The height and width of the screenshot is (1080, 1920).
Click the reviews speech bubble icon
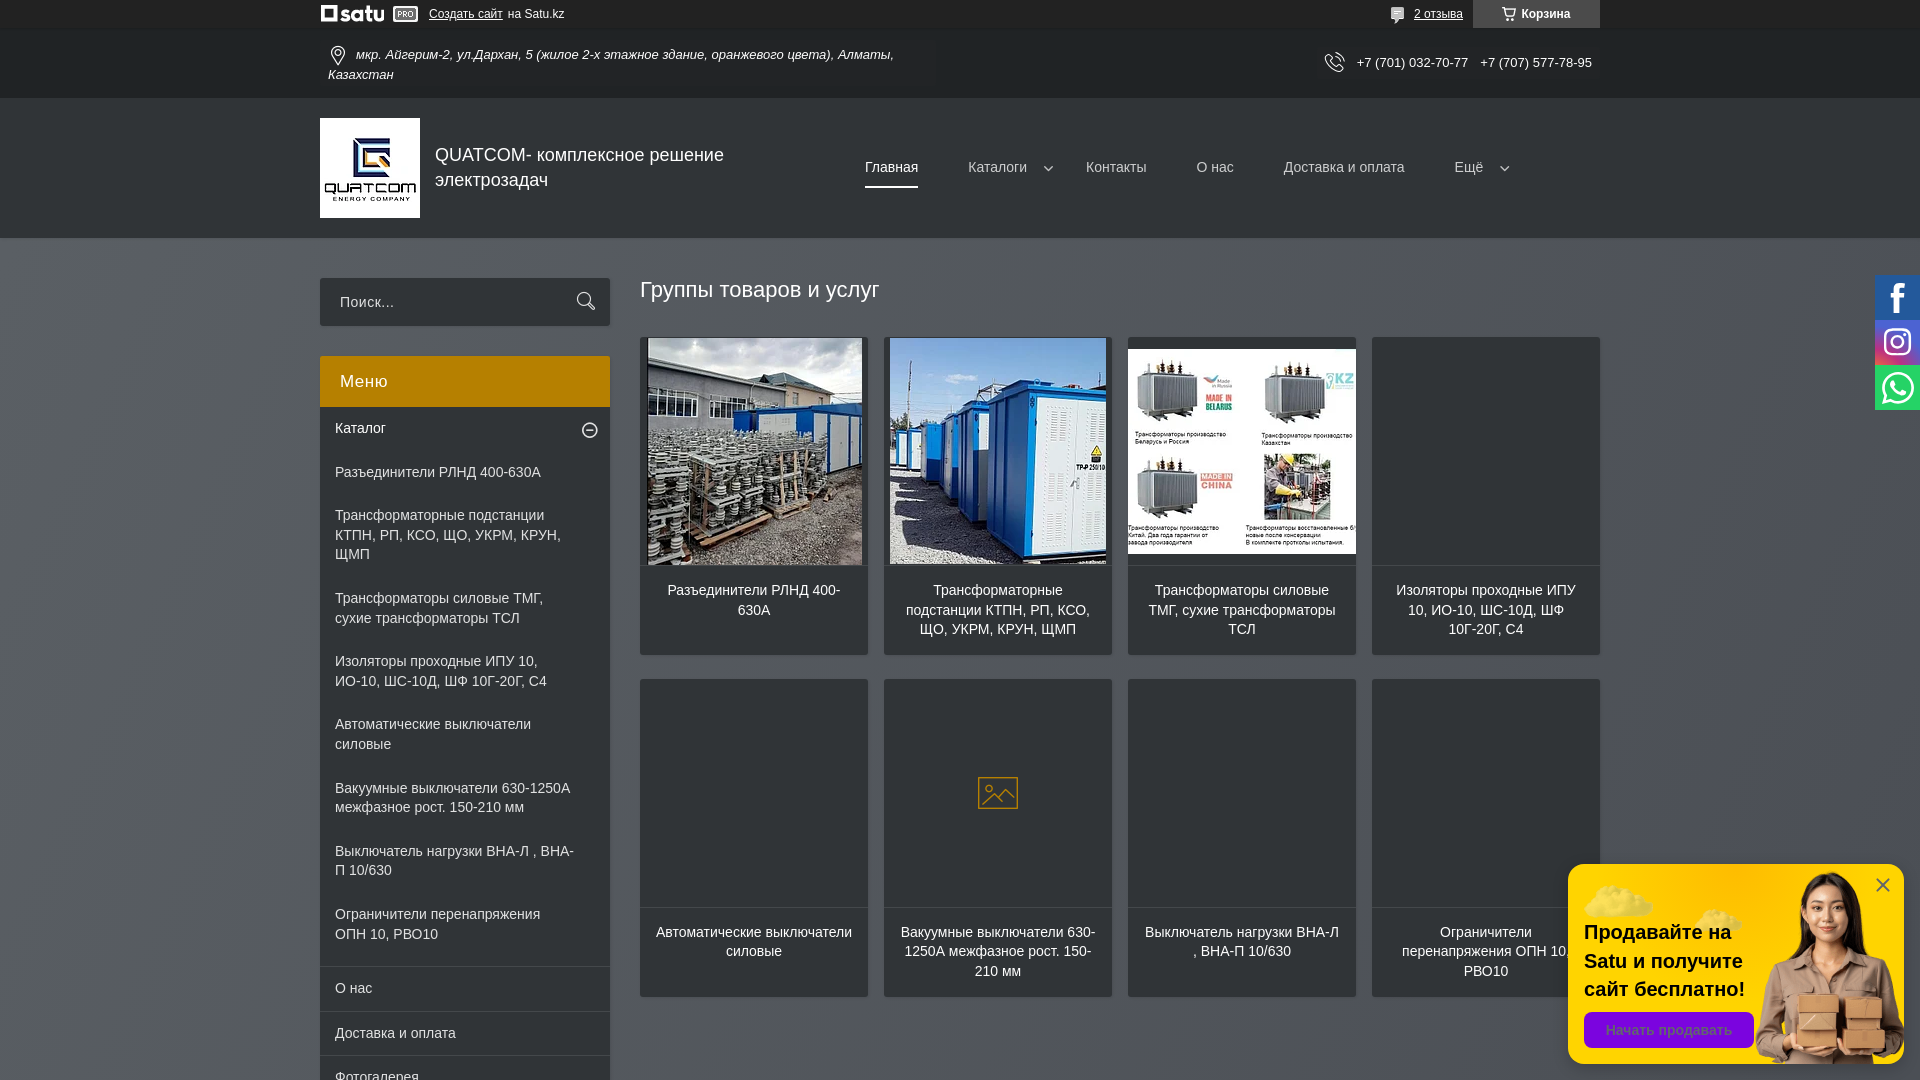[1397, 14]
